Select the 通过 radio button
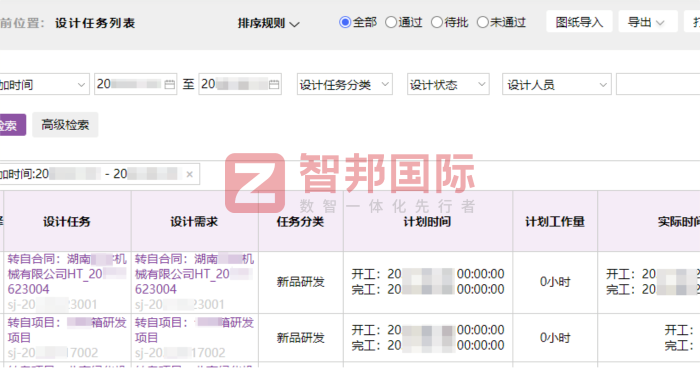 point(391,22)
